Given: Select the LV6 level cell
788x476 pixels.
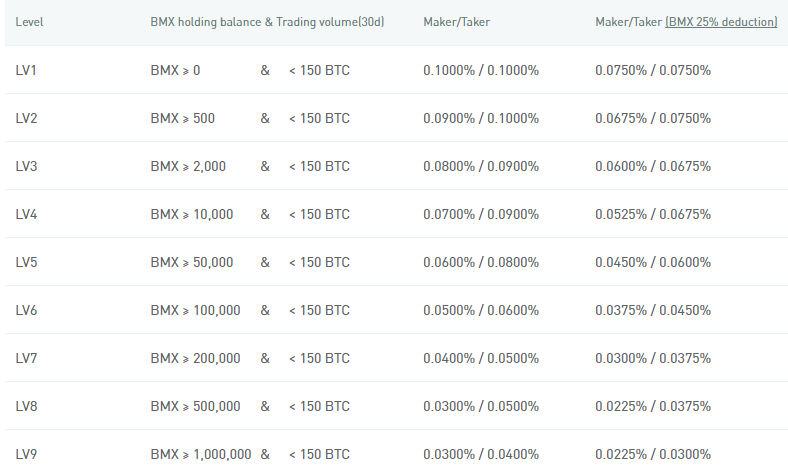Looking at the screenshot, I should [x=26, y=310].
